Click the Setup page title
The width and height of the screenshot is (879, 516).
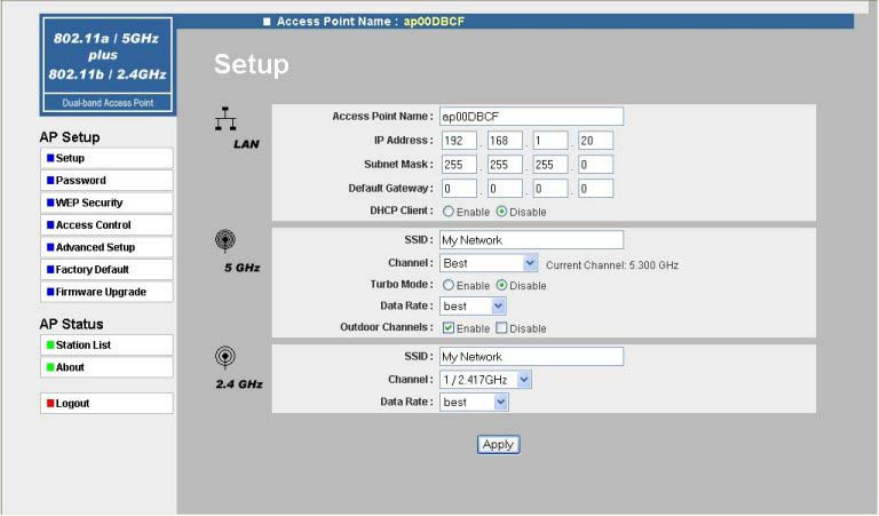pos(251,64)
